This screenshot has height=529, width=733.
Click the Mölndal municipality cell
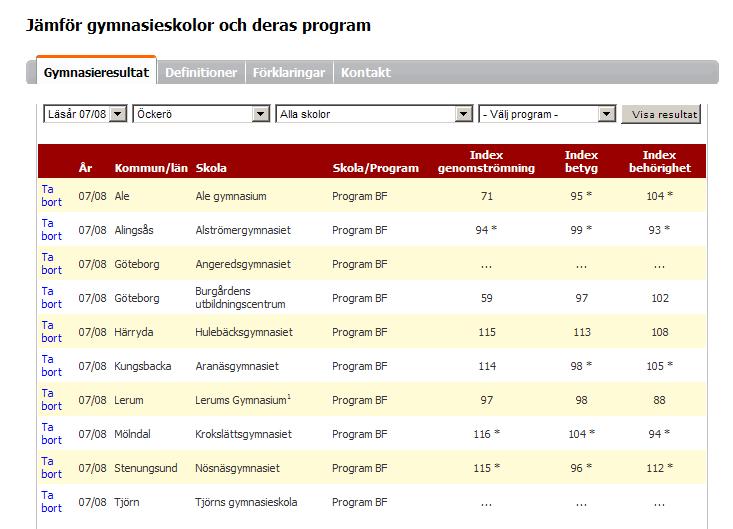tap(132, 434)
